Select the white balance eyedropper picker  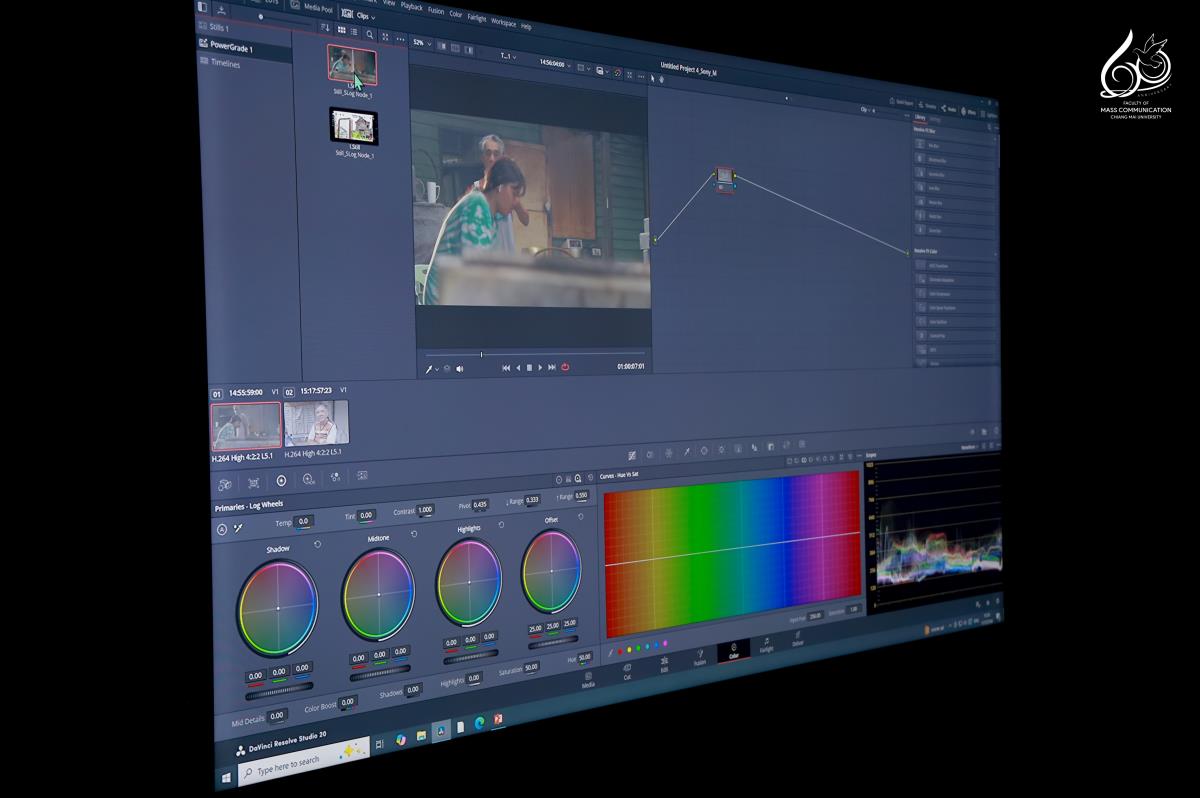(x=238, y=527)
